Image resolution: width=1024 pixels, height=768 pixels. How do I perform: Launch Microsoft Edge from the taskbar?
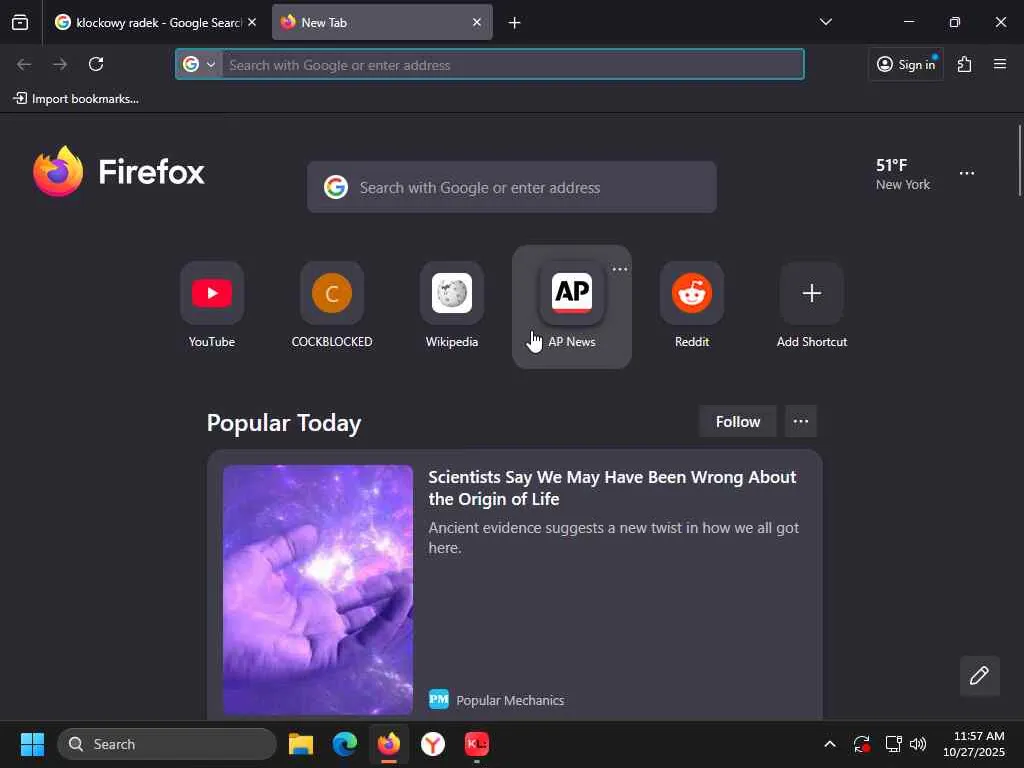345,744
